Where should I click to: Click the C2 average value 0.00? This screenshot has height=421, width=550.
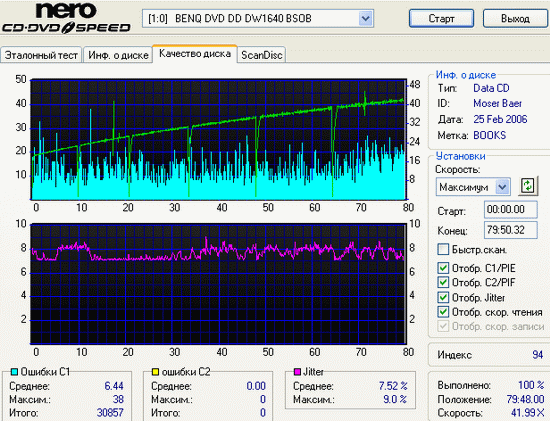point(256,386)
